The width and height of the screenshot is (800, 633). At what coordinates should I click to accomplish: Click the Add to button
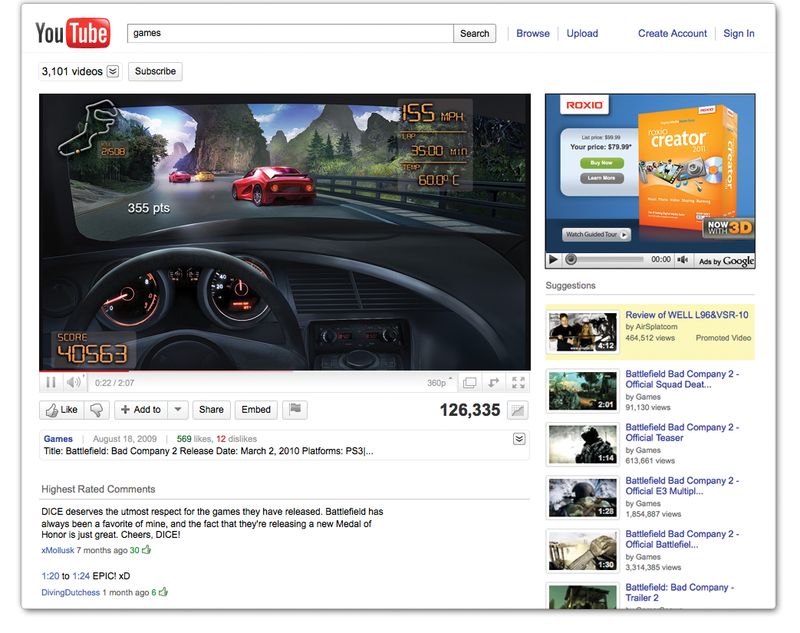click(141, 410)
